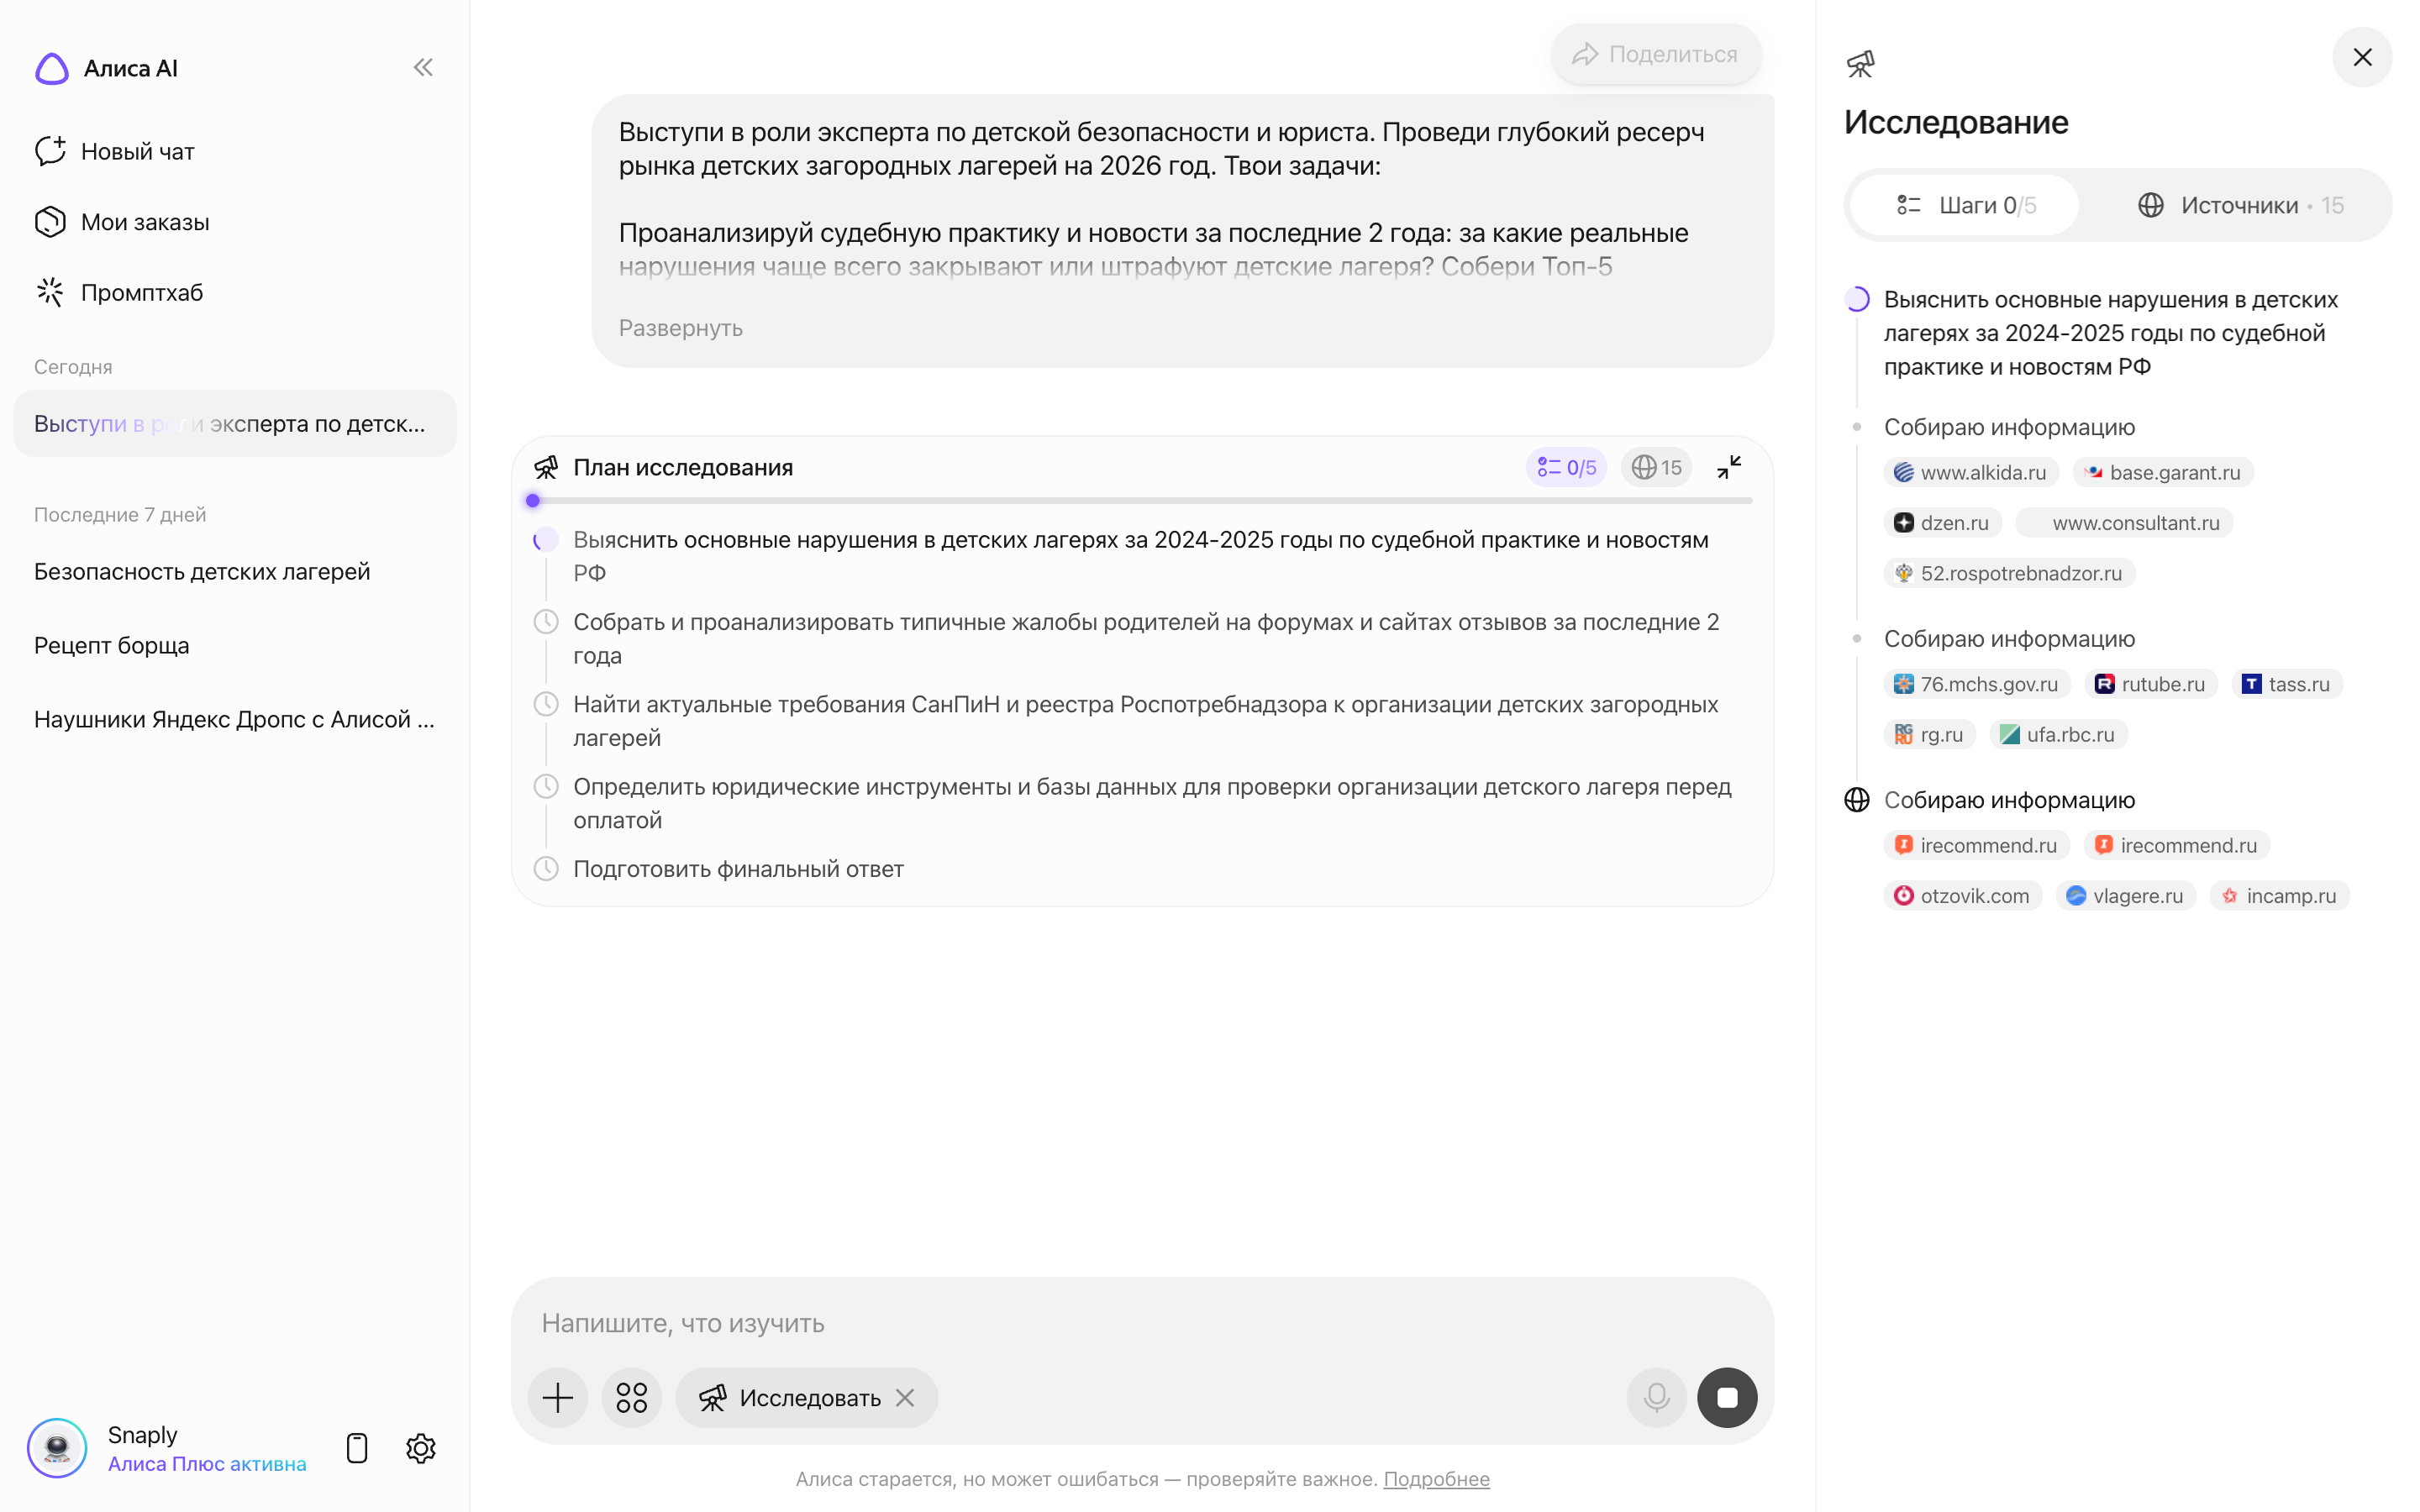Viewport: 2420px width, 1512px height.
Task: Open source ufa.rbc.ru
Action: pos(2058,734)
